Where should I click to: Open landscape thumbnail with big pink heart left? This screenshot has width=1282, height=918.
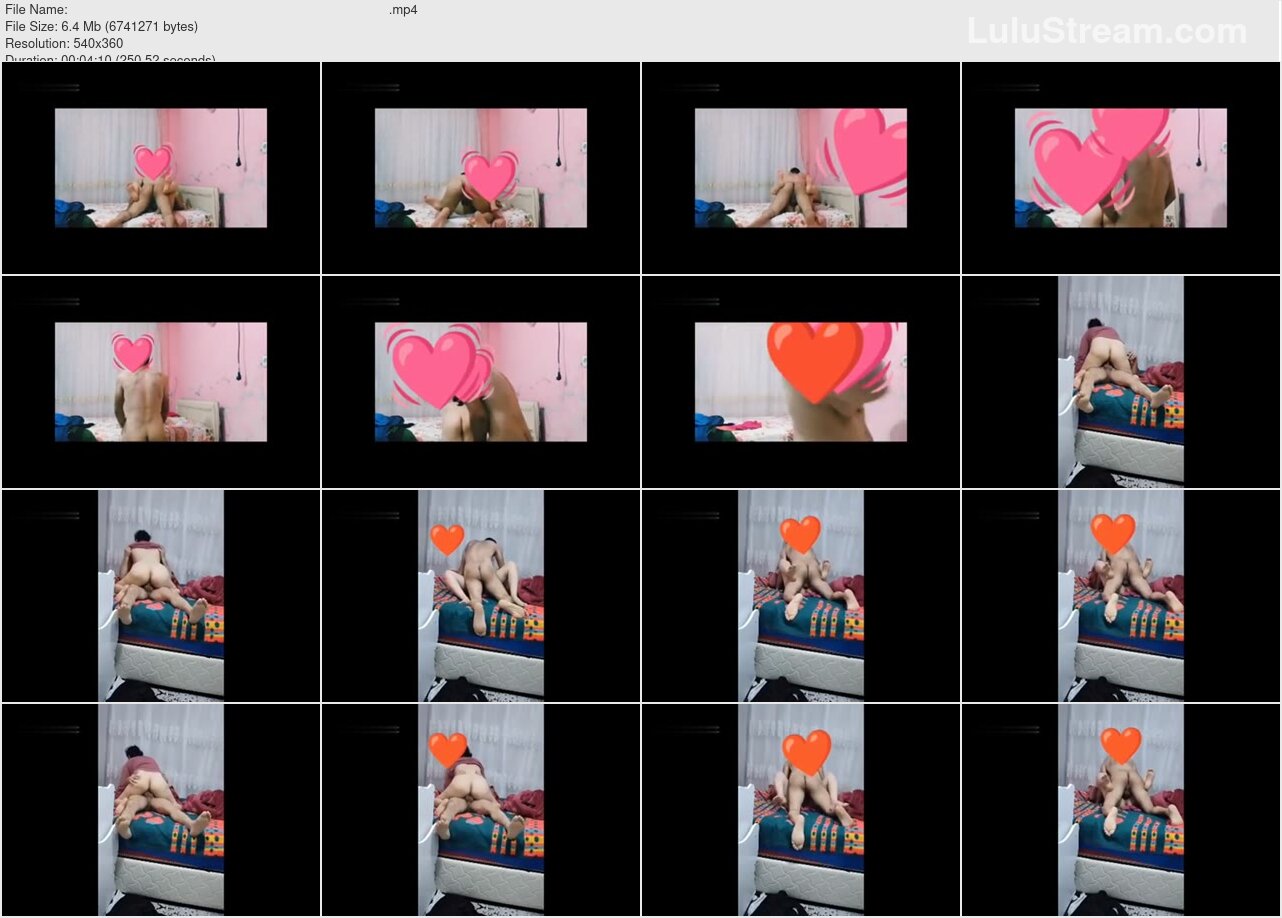point(481,382)
